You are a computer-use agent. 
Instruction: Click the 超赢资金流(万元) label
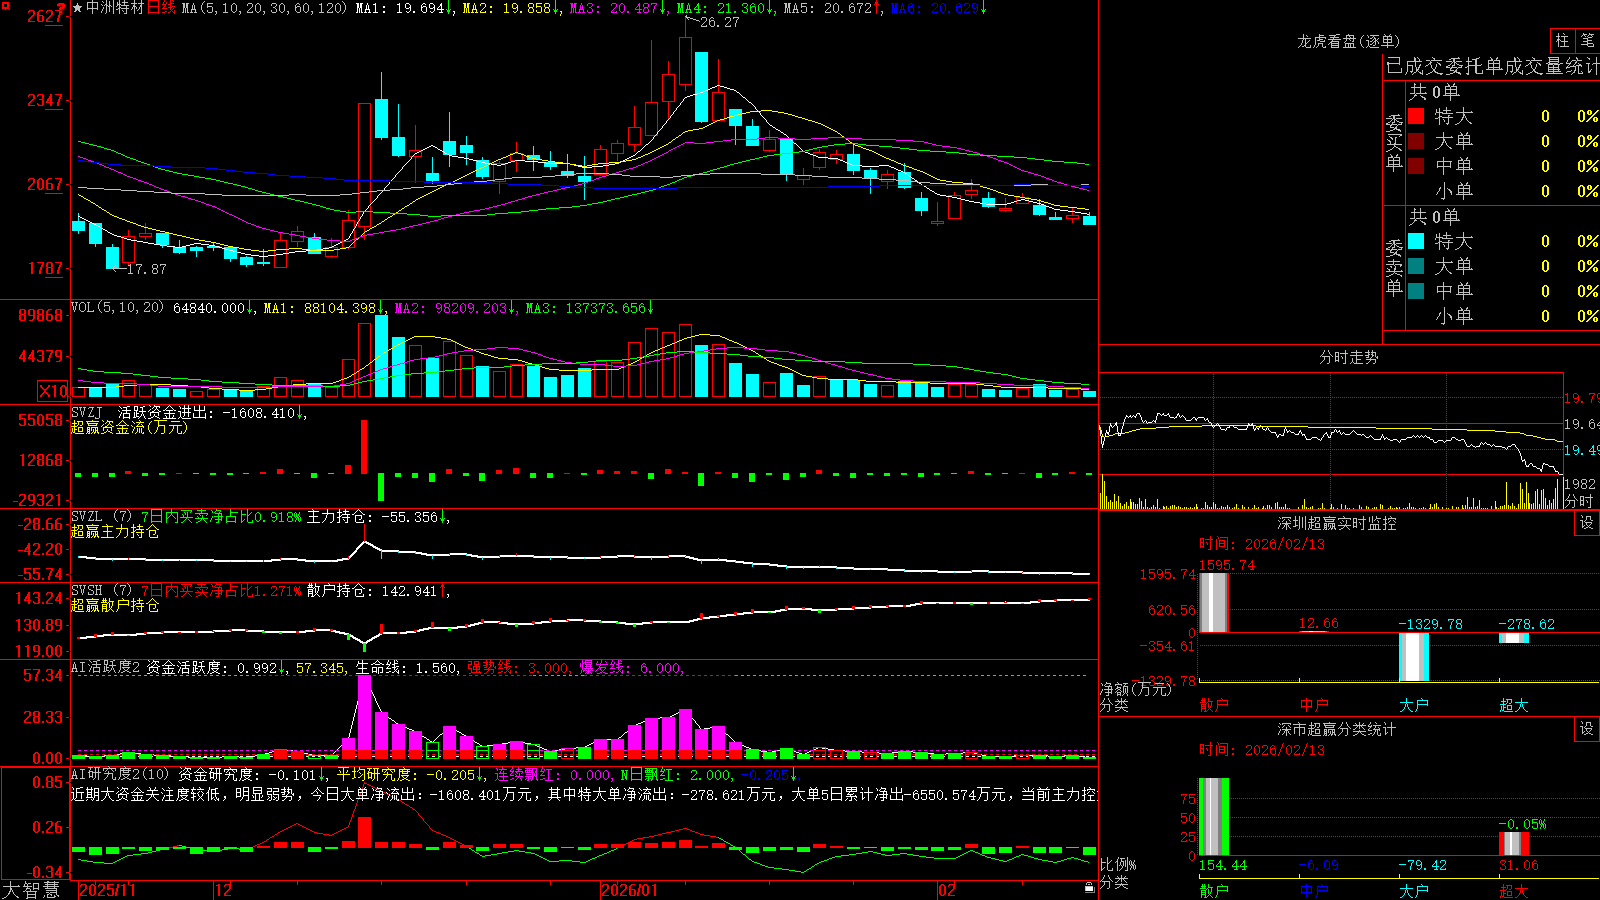click(129, 427)
